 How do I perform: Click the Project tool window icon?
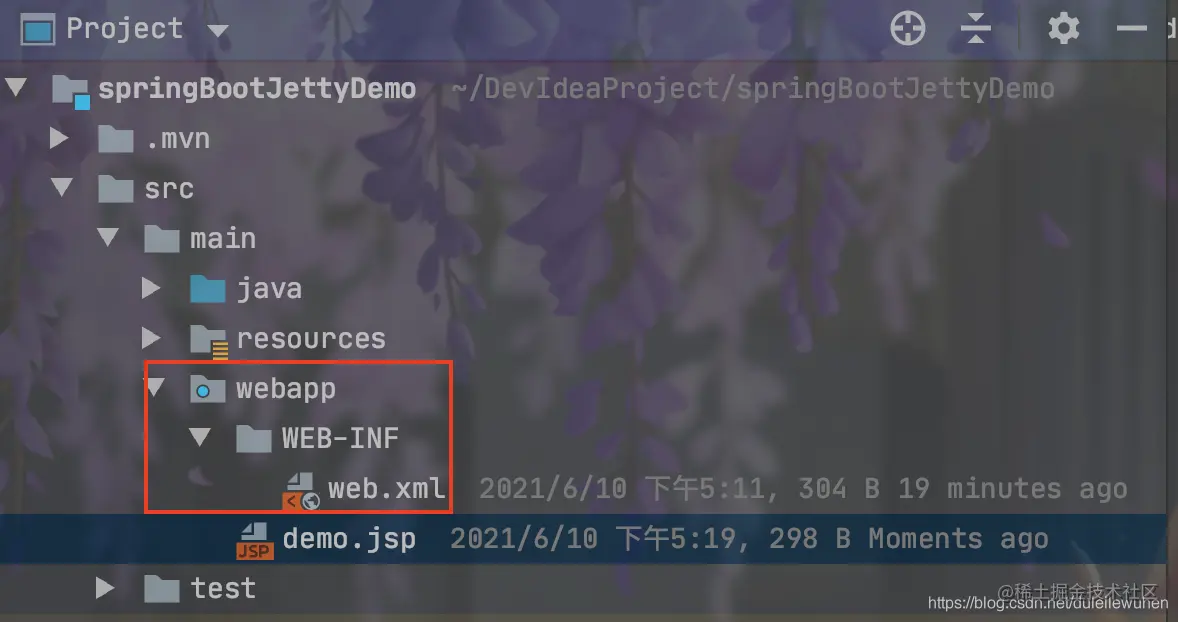[38, 30]
